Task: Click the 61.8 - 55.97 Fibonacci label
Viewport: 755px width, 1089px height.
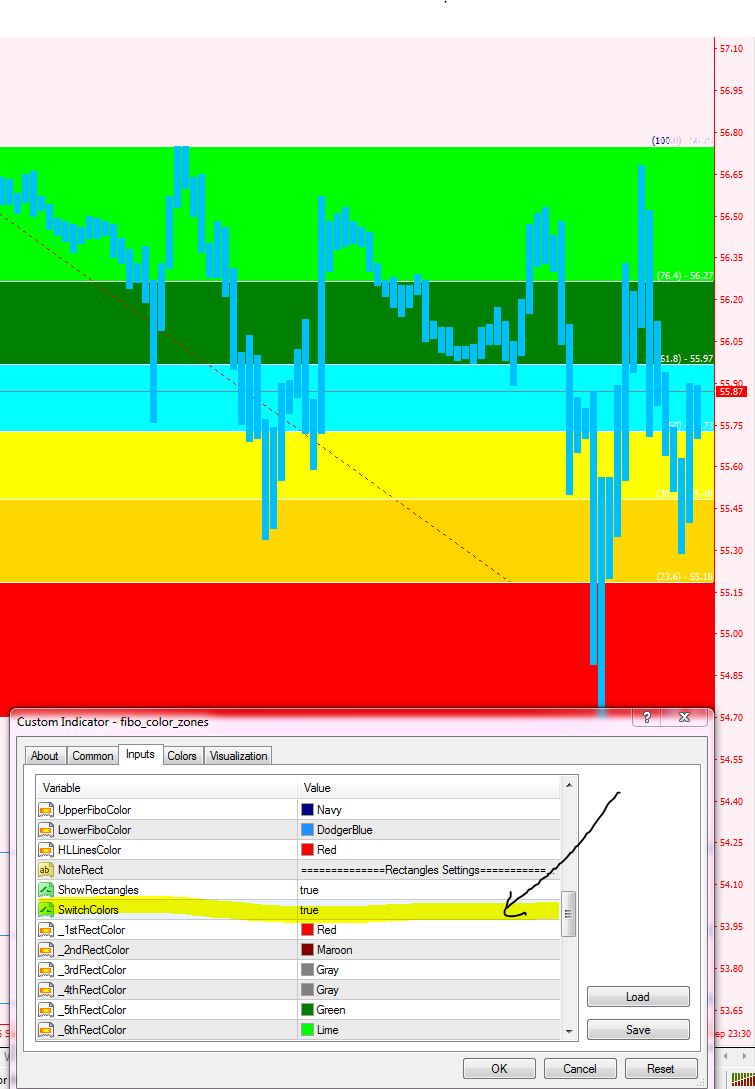Action: pos(686,359)
